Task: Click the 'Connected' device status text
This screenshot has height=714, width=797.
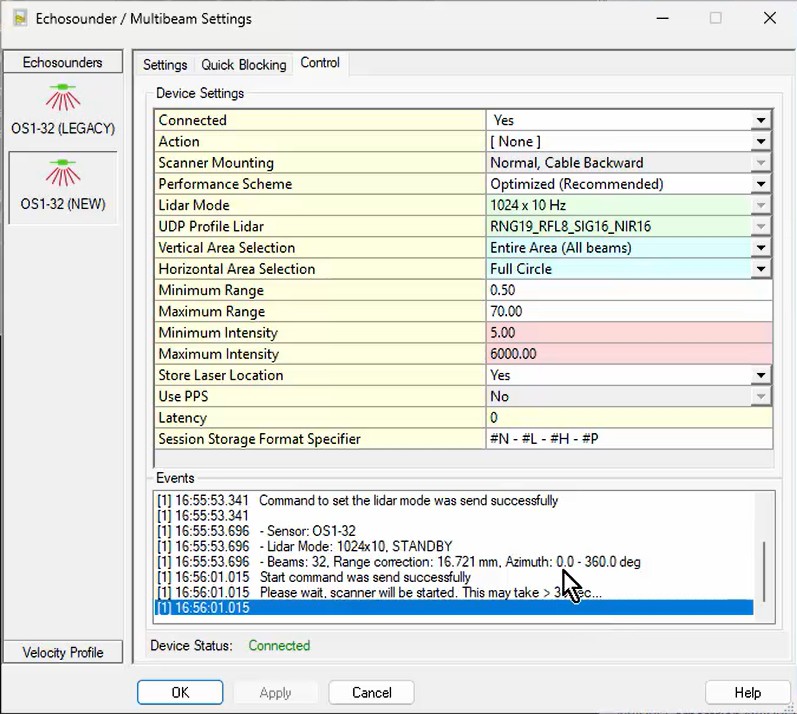Action: pos(279,645)
